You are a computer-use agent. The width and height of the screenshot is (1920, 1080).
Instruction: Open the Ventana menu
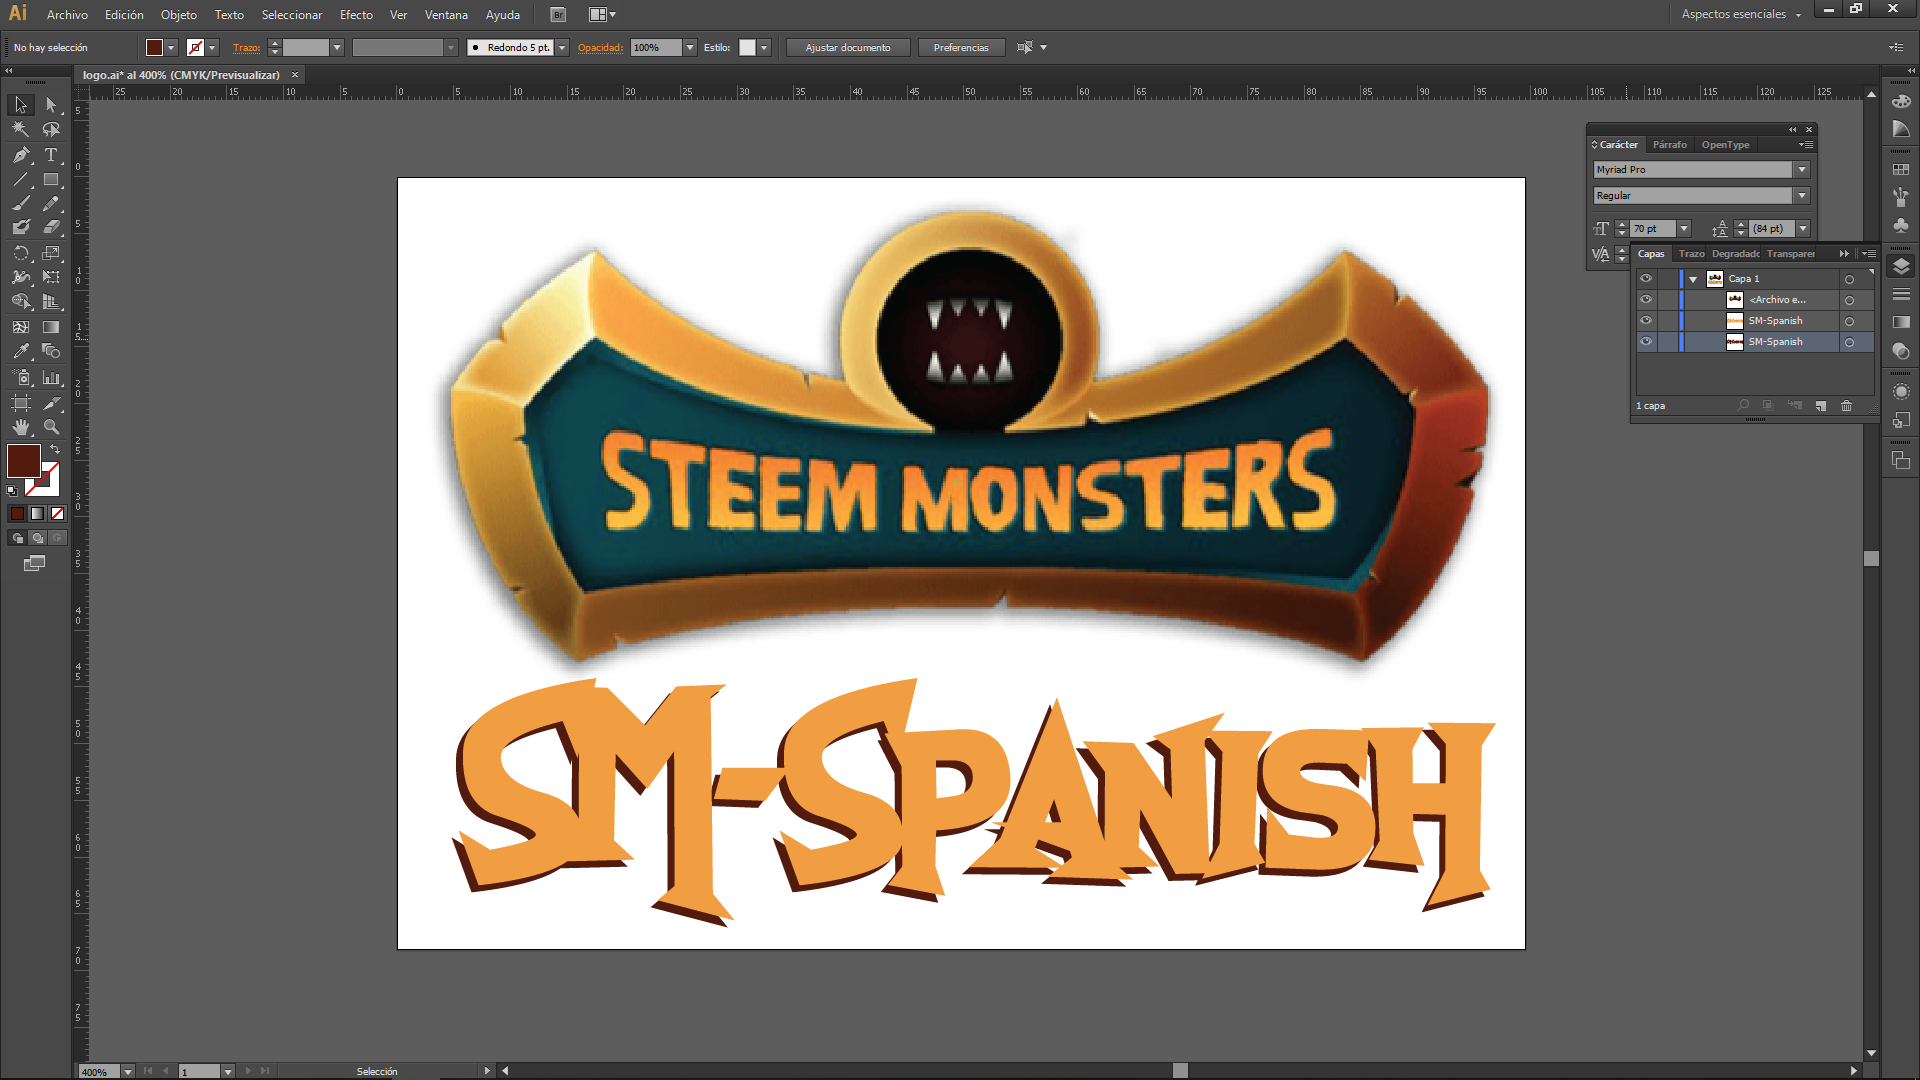446,15
